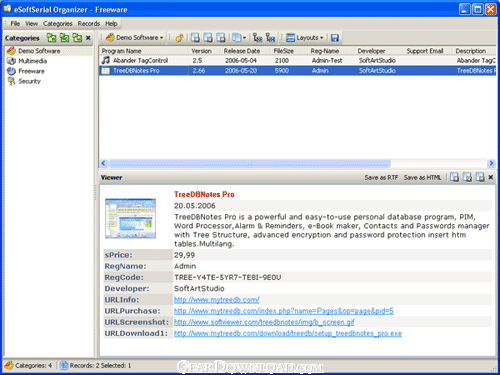Click the FileSize column header

[288, 51]
